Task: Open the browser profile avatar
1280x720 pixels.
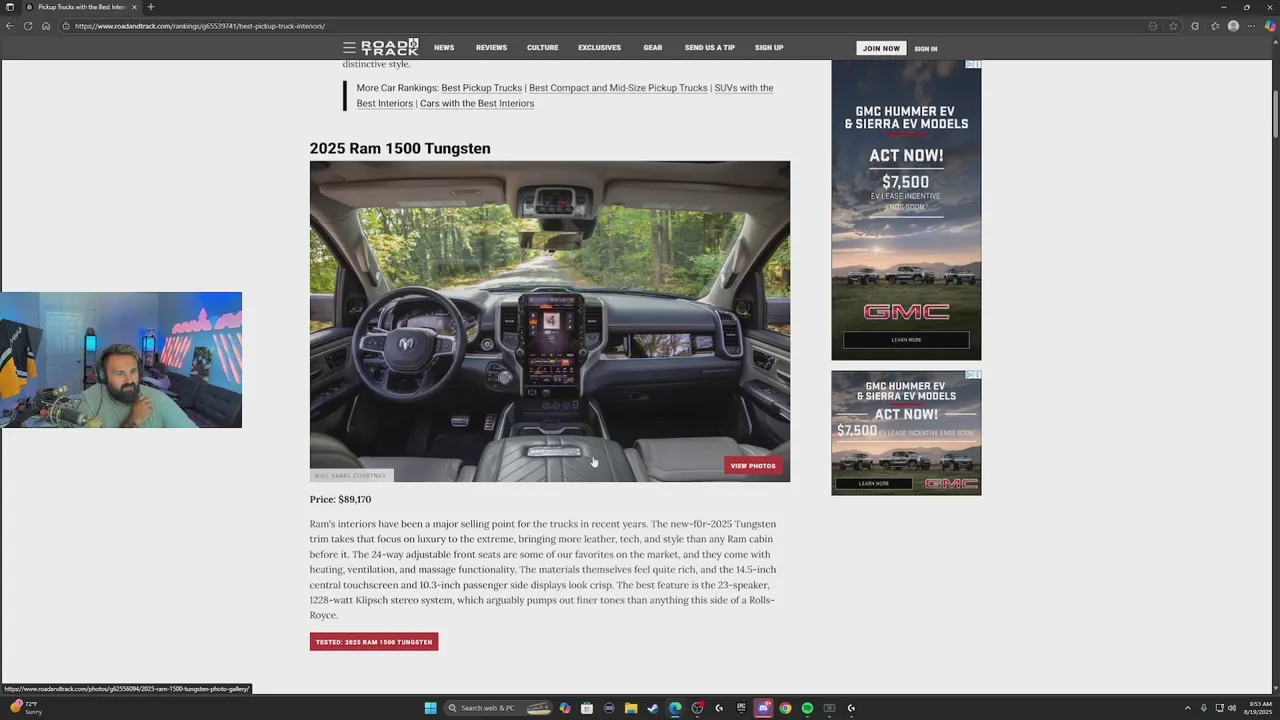Action: (x=1233, y=26)
